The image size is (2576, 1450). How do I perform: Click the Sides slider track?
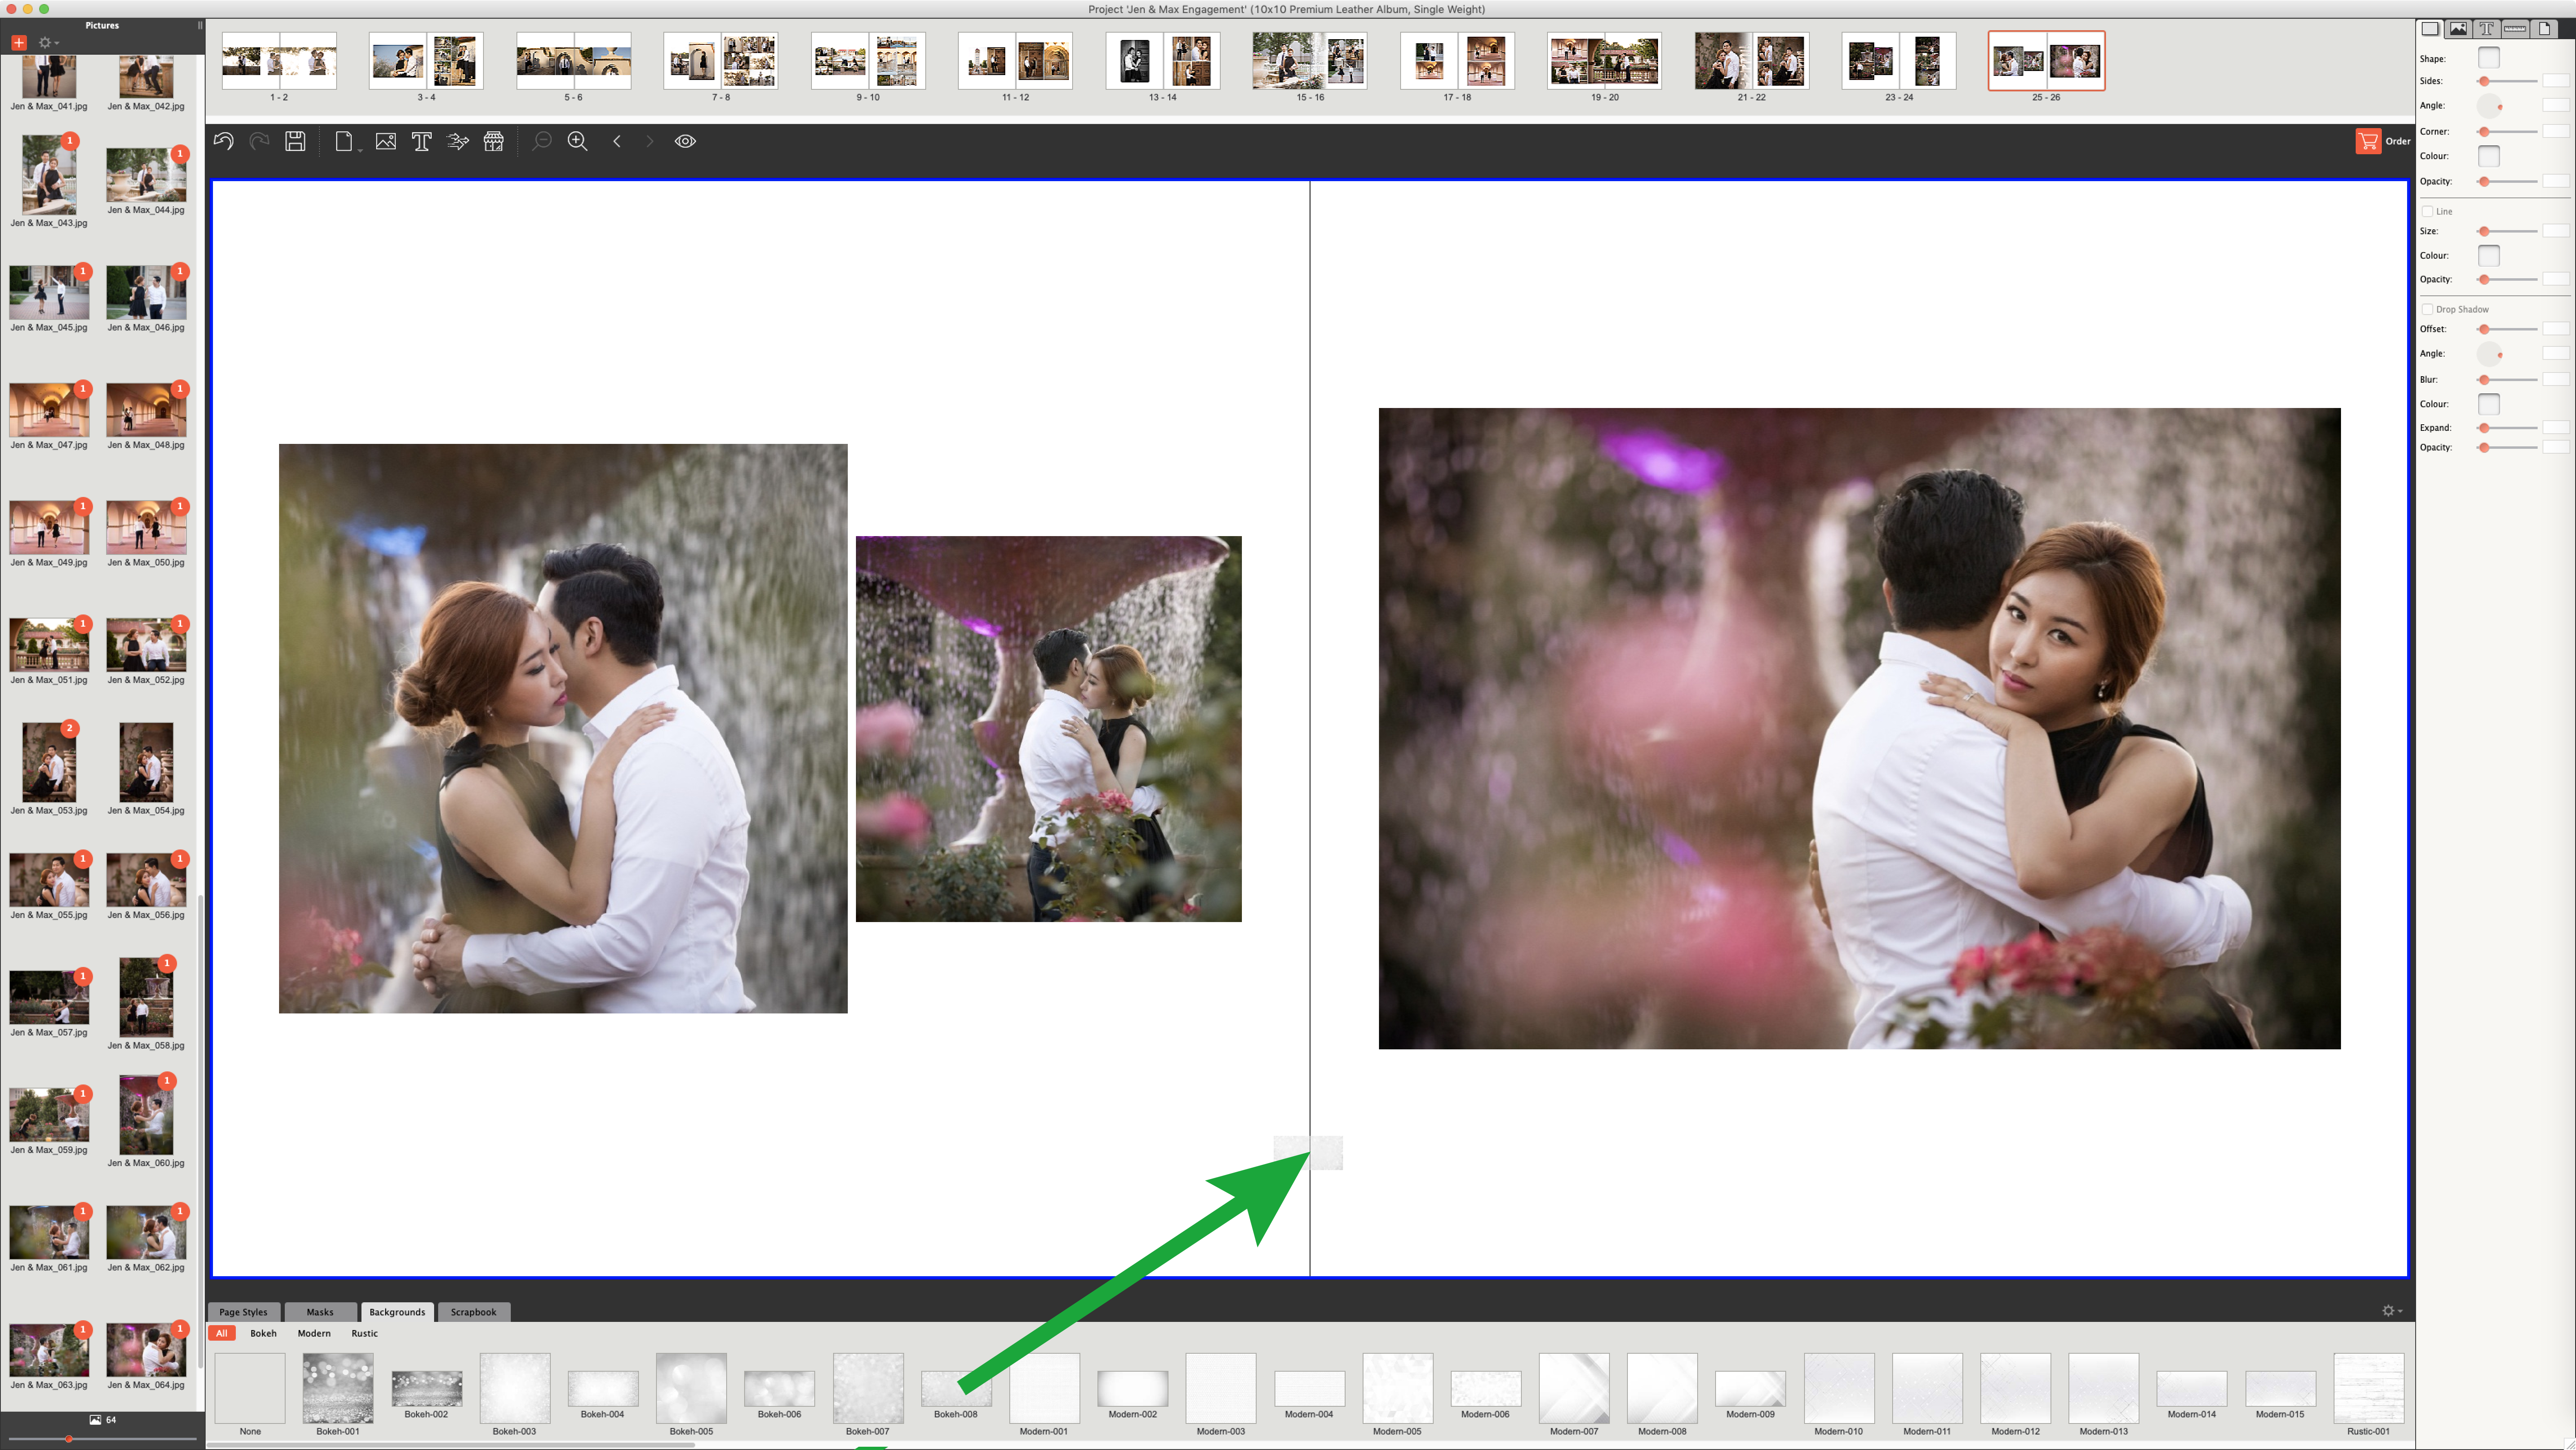pos(2508,81)
